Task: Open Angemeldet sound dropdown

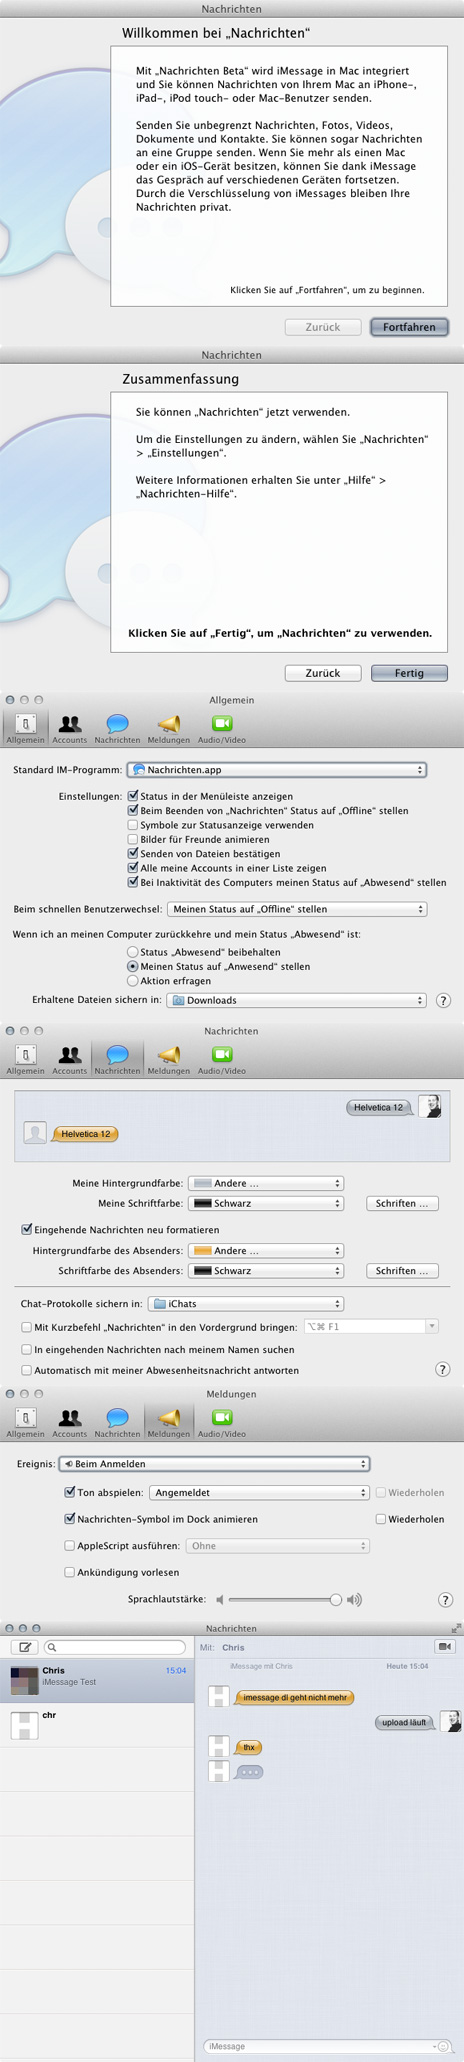Action: coord(260,1492)
